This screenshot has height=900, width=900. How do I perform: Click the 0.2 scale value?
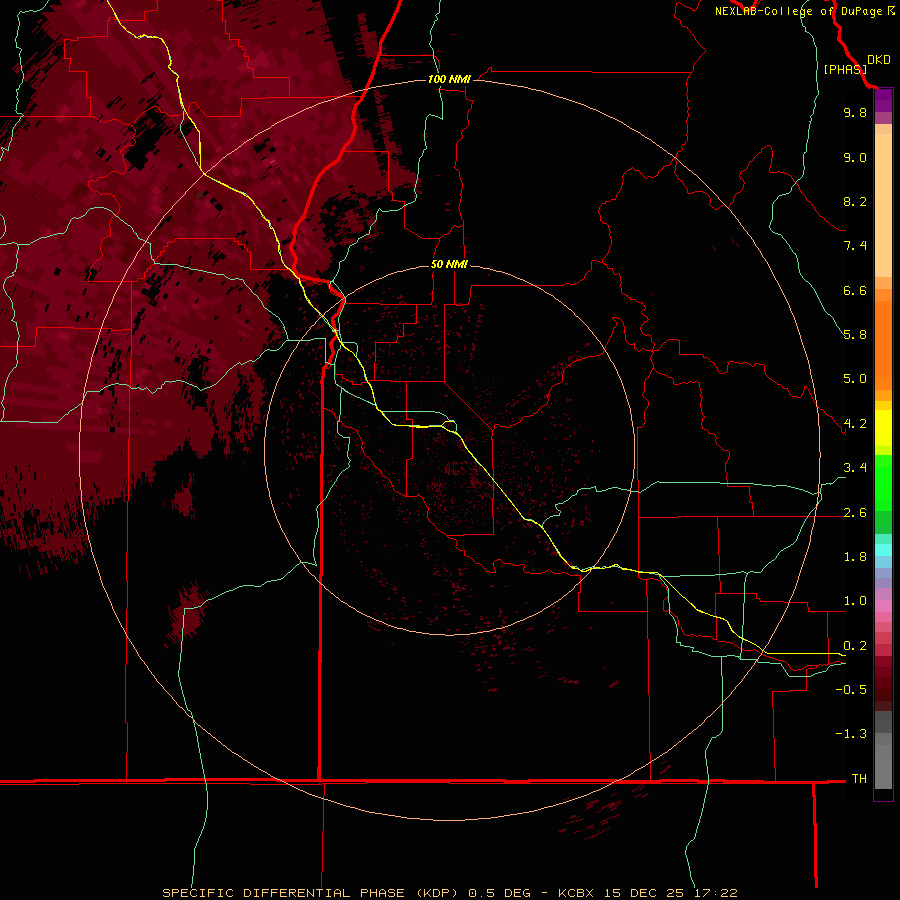855,646
